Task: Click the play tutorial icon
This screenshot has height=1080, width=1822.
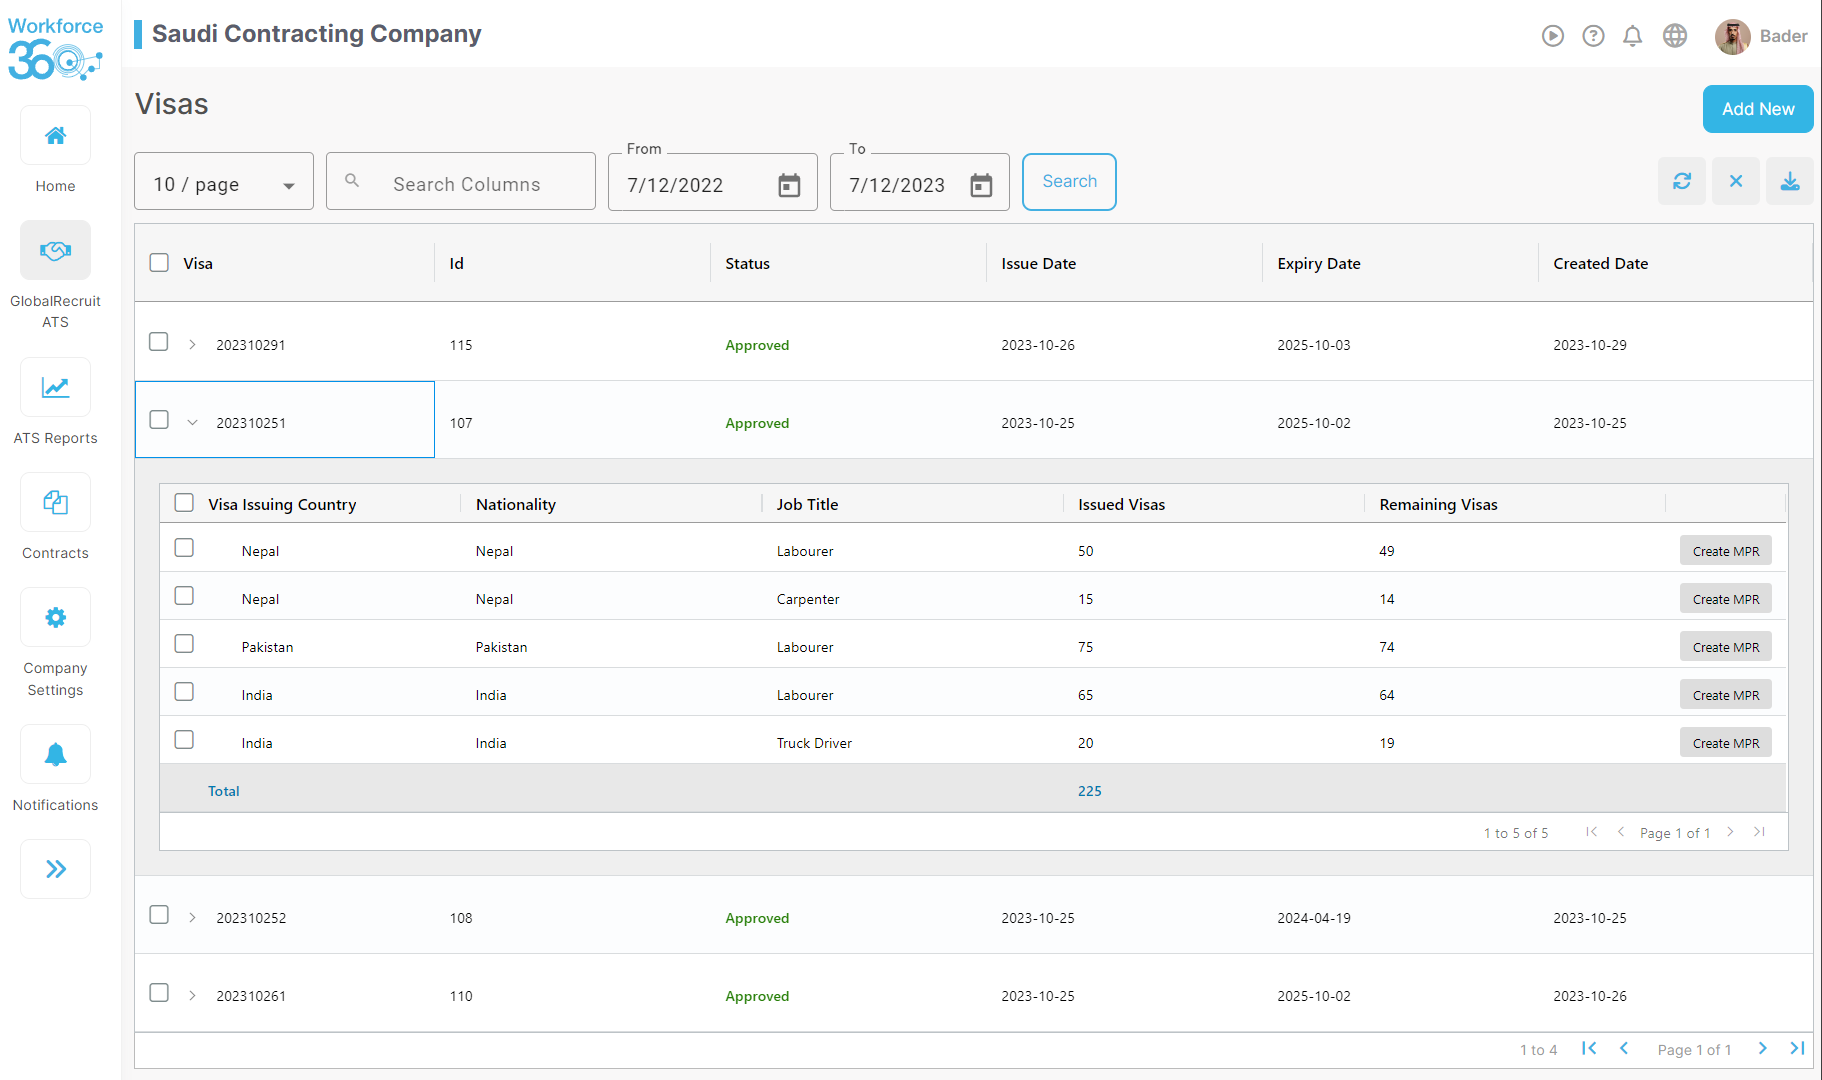Action: coord(1552,36)
